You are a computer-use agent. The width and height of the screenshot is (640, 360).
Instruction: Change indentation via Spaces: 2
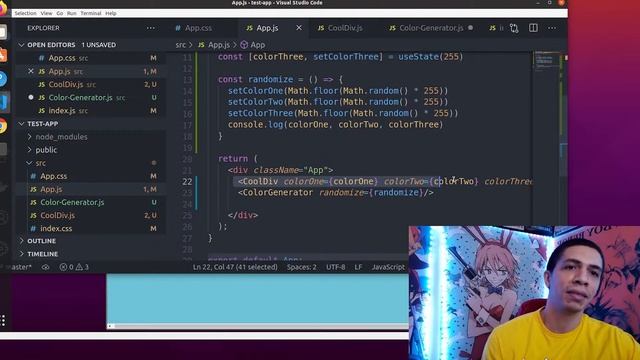pos(302,267)
